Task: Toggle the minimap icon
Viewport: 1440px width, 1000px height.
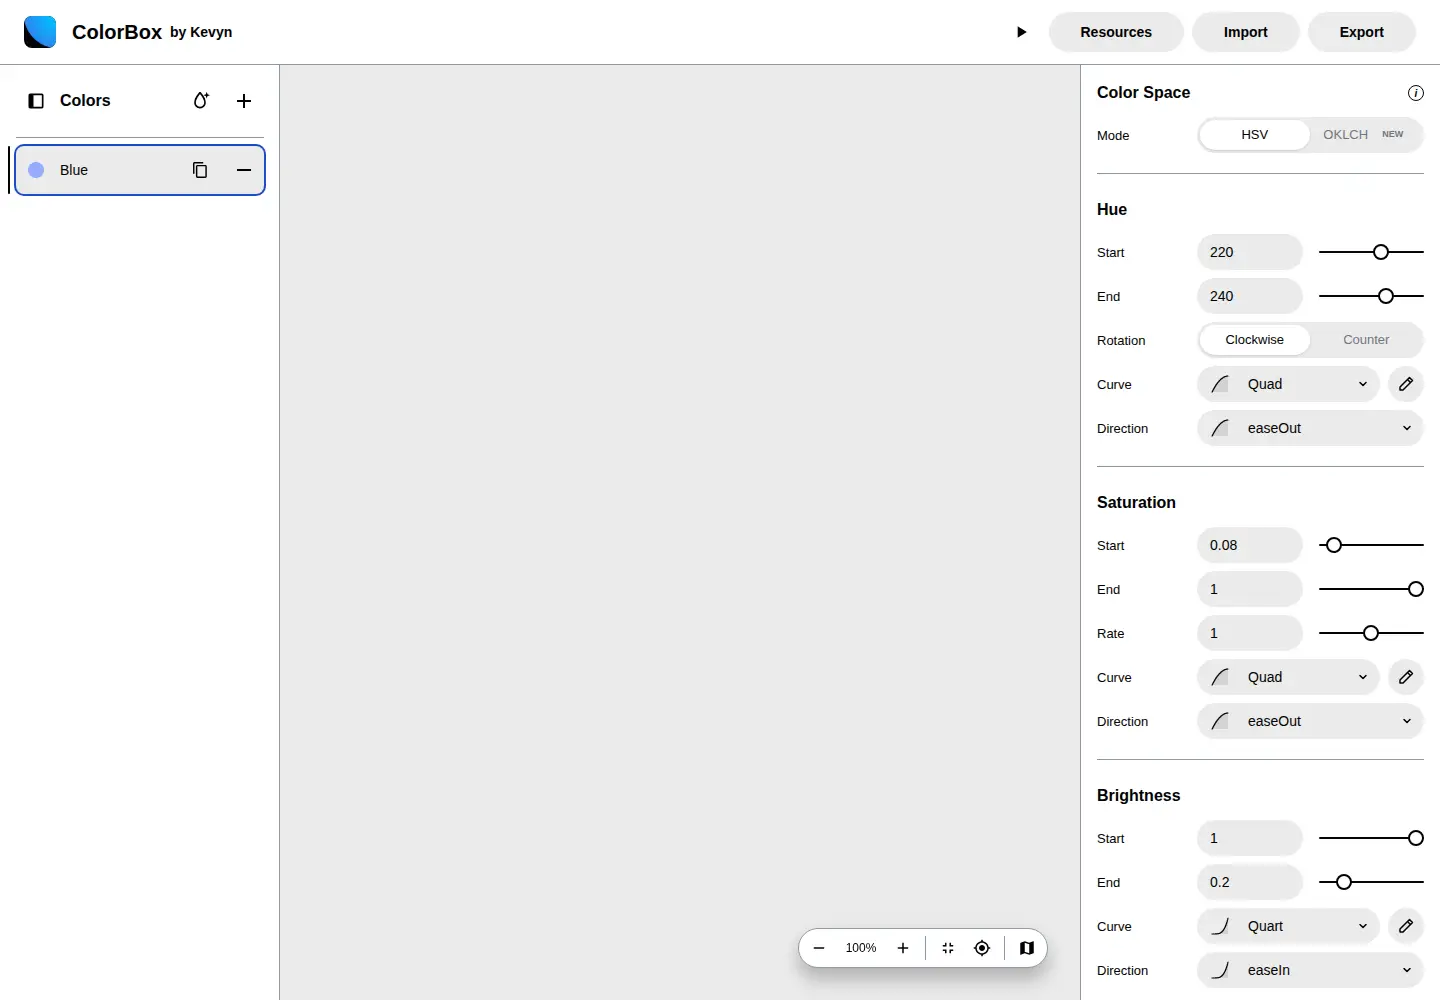Action: pyautogui.click(x=1027, y=948)
